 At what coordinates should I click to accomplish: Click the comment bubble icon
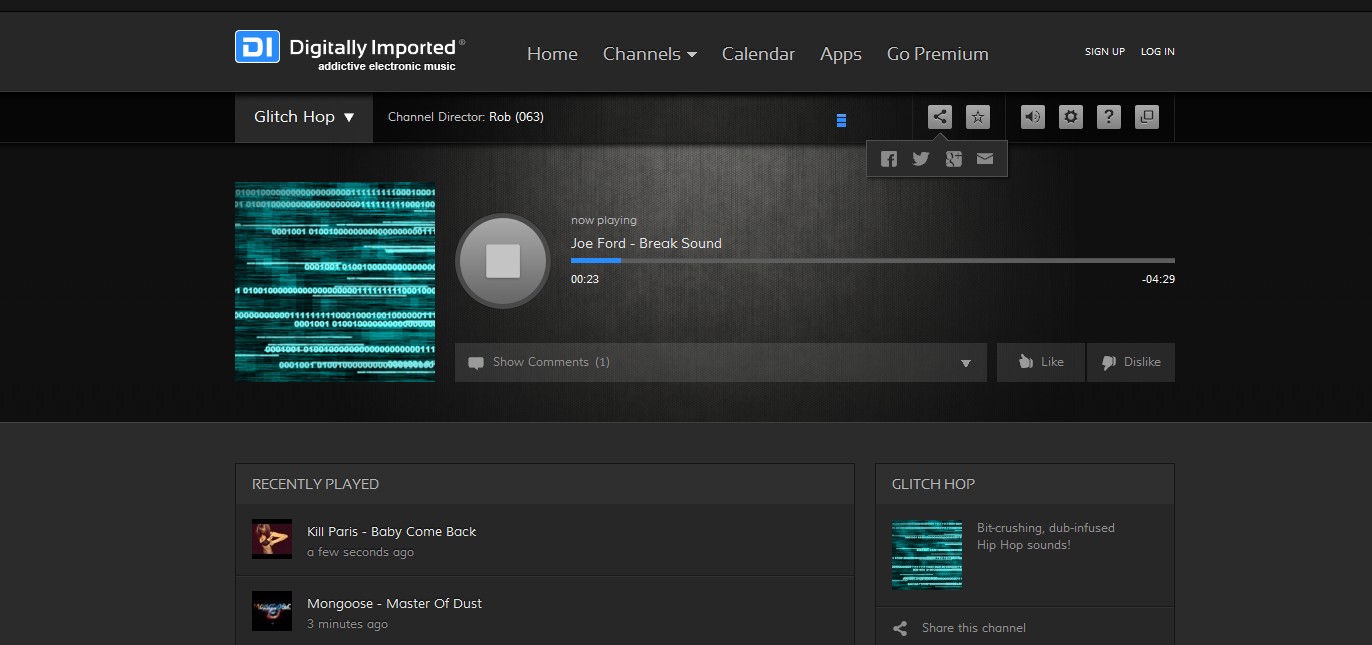pos(476,363)
